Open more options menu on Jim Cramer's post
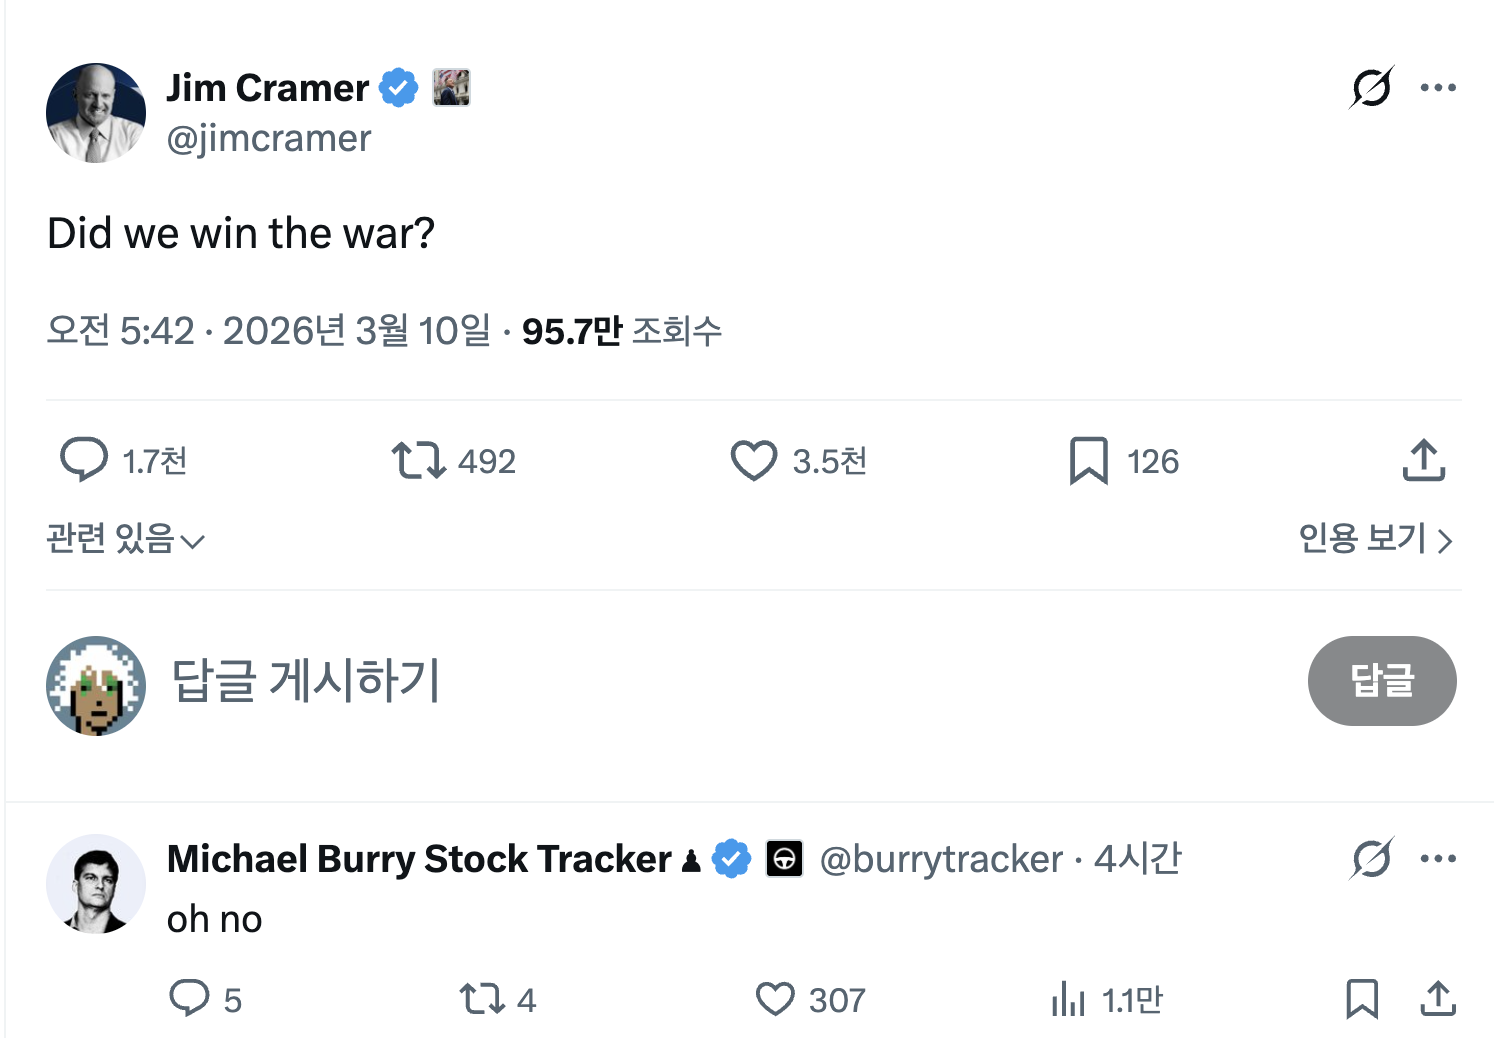This screenshot has height=1038, width=1494. pos(1438,88)
